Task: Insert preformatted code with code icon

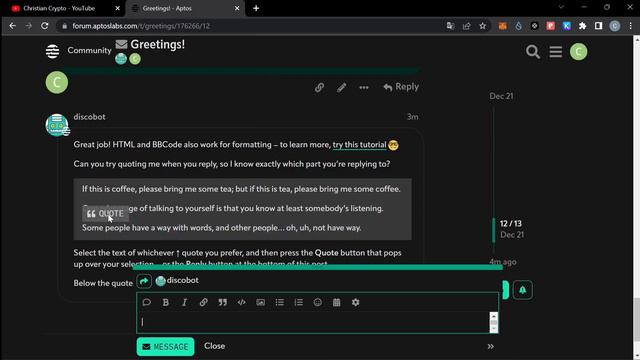Action: pos(242,302)
